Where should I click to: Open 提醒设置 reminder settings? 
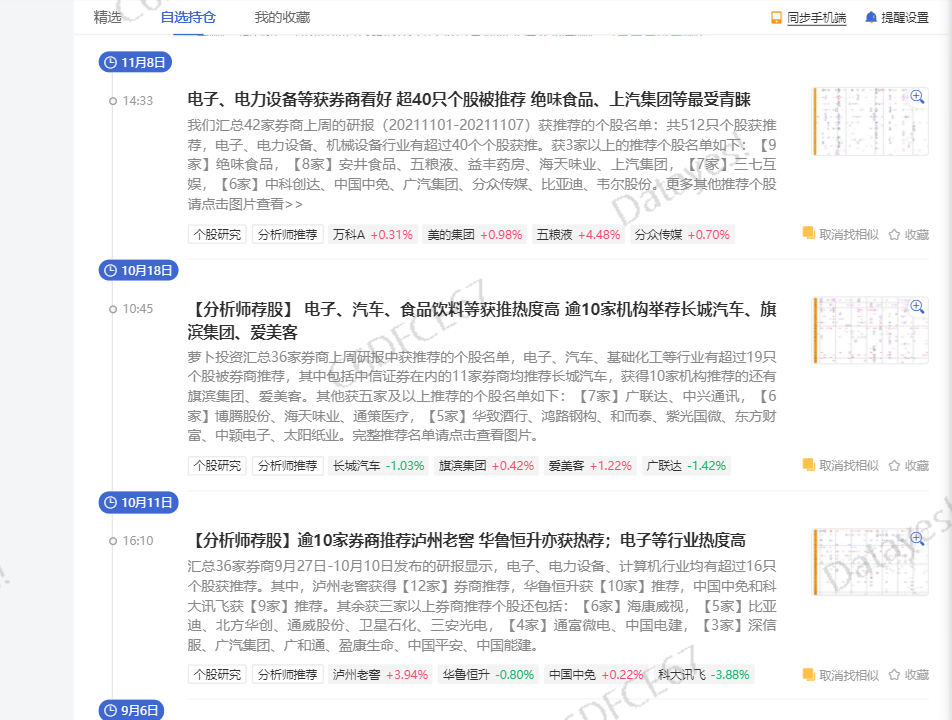tap(905, 18)
